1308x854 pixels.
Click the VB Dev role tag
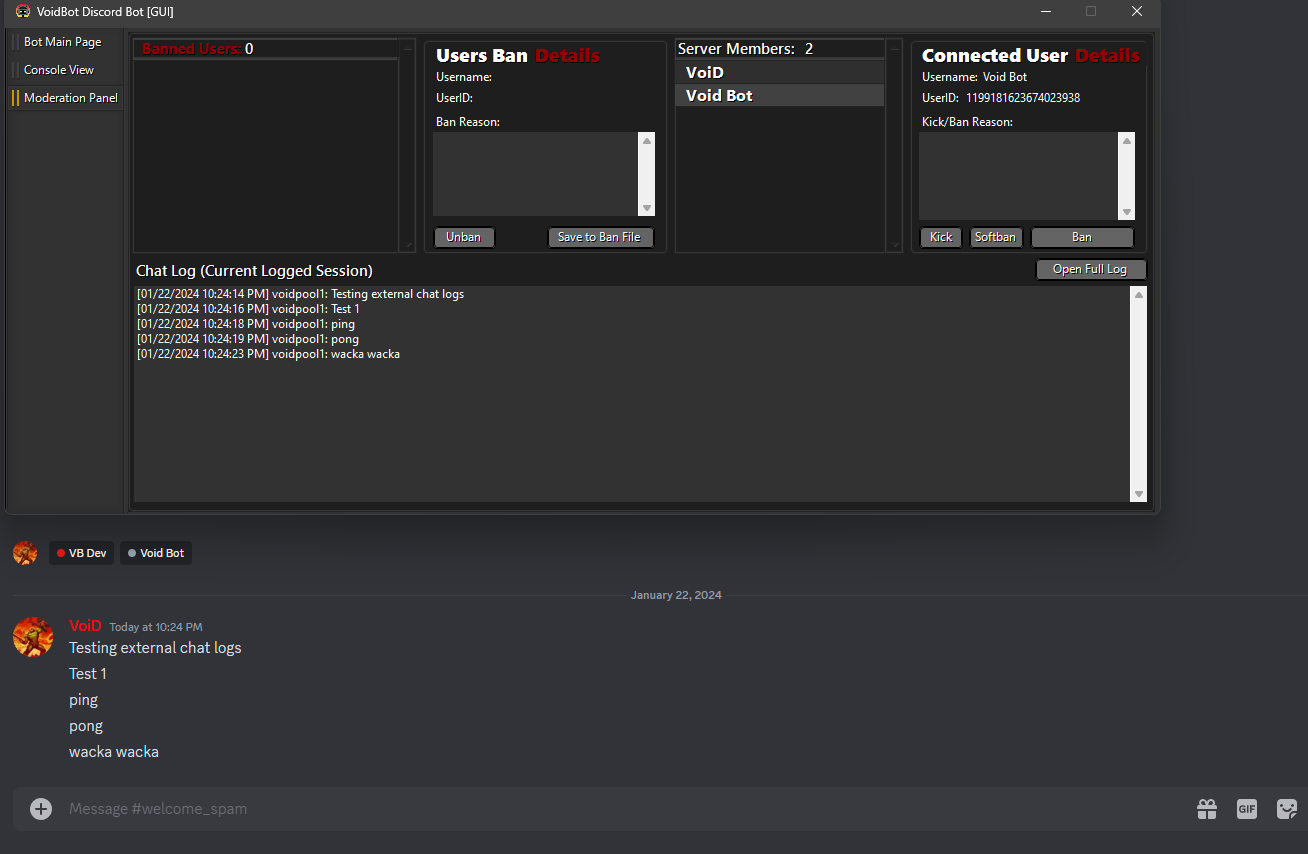tap(81, 553)
